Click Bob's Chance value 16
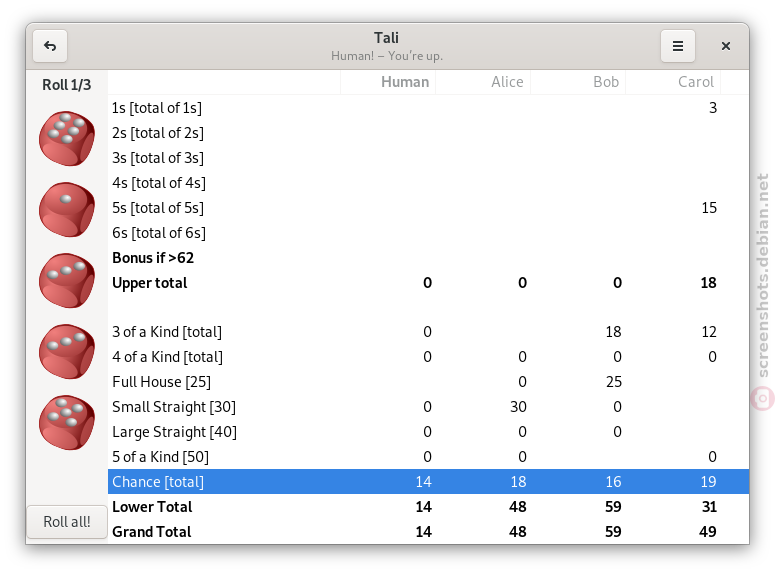The width and height of the screenshot is (775, 573). (613, 482)
